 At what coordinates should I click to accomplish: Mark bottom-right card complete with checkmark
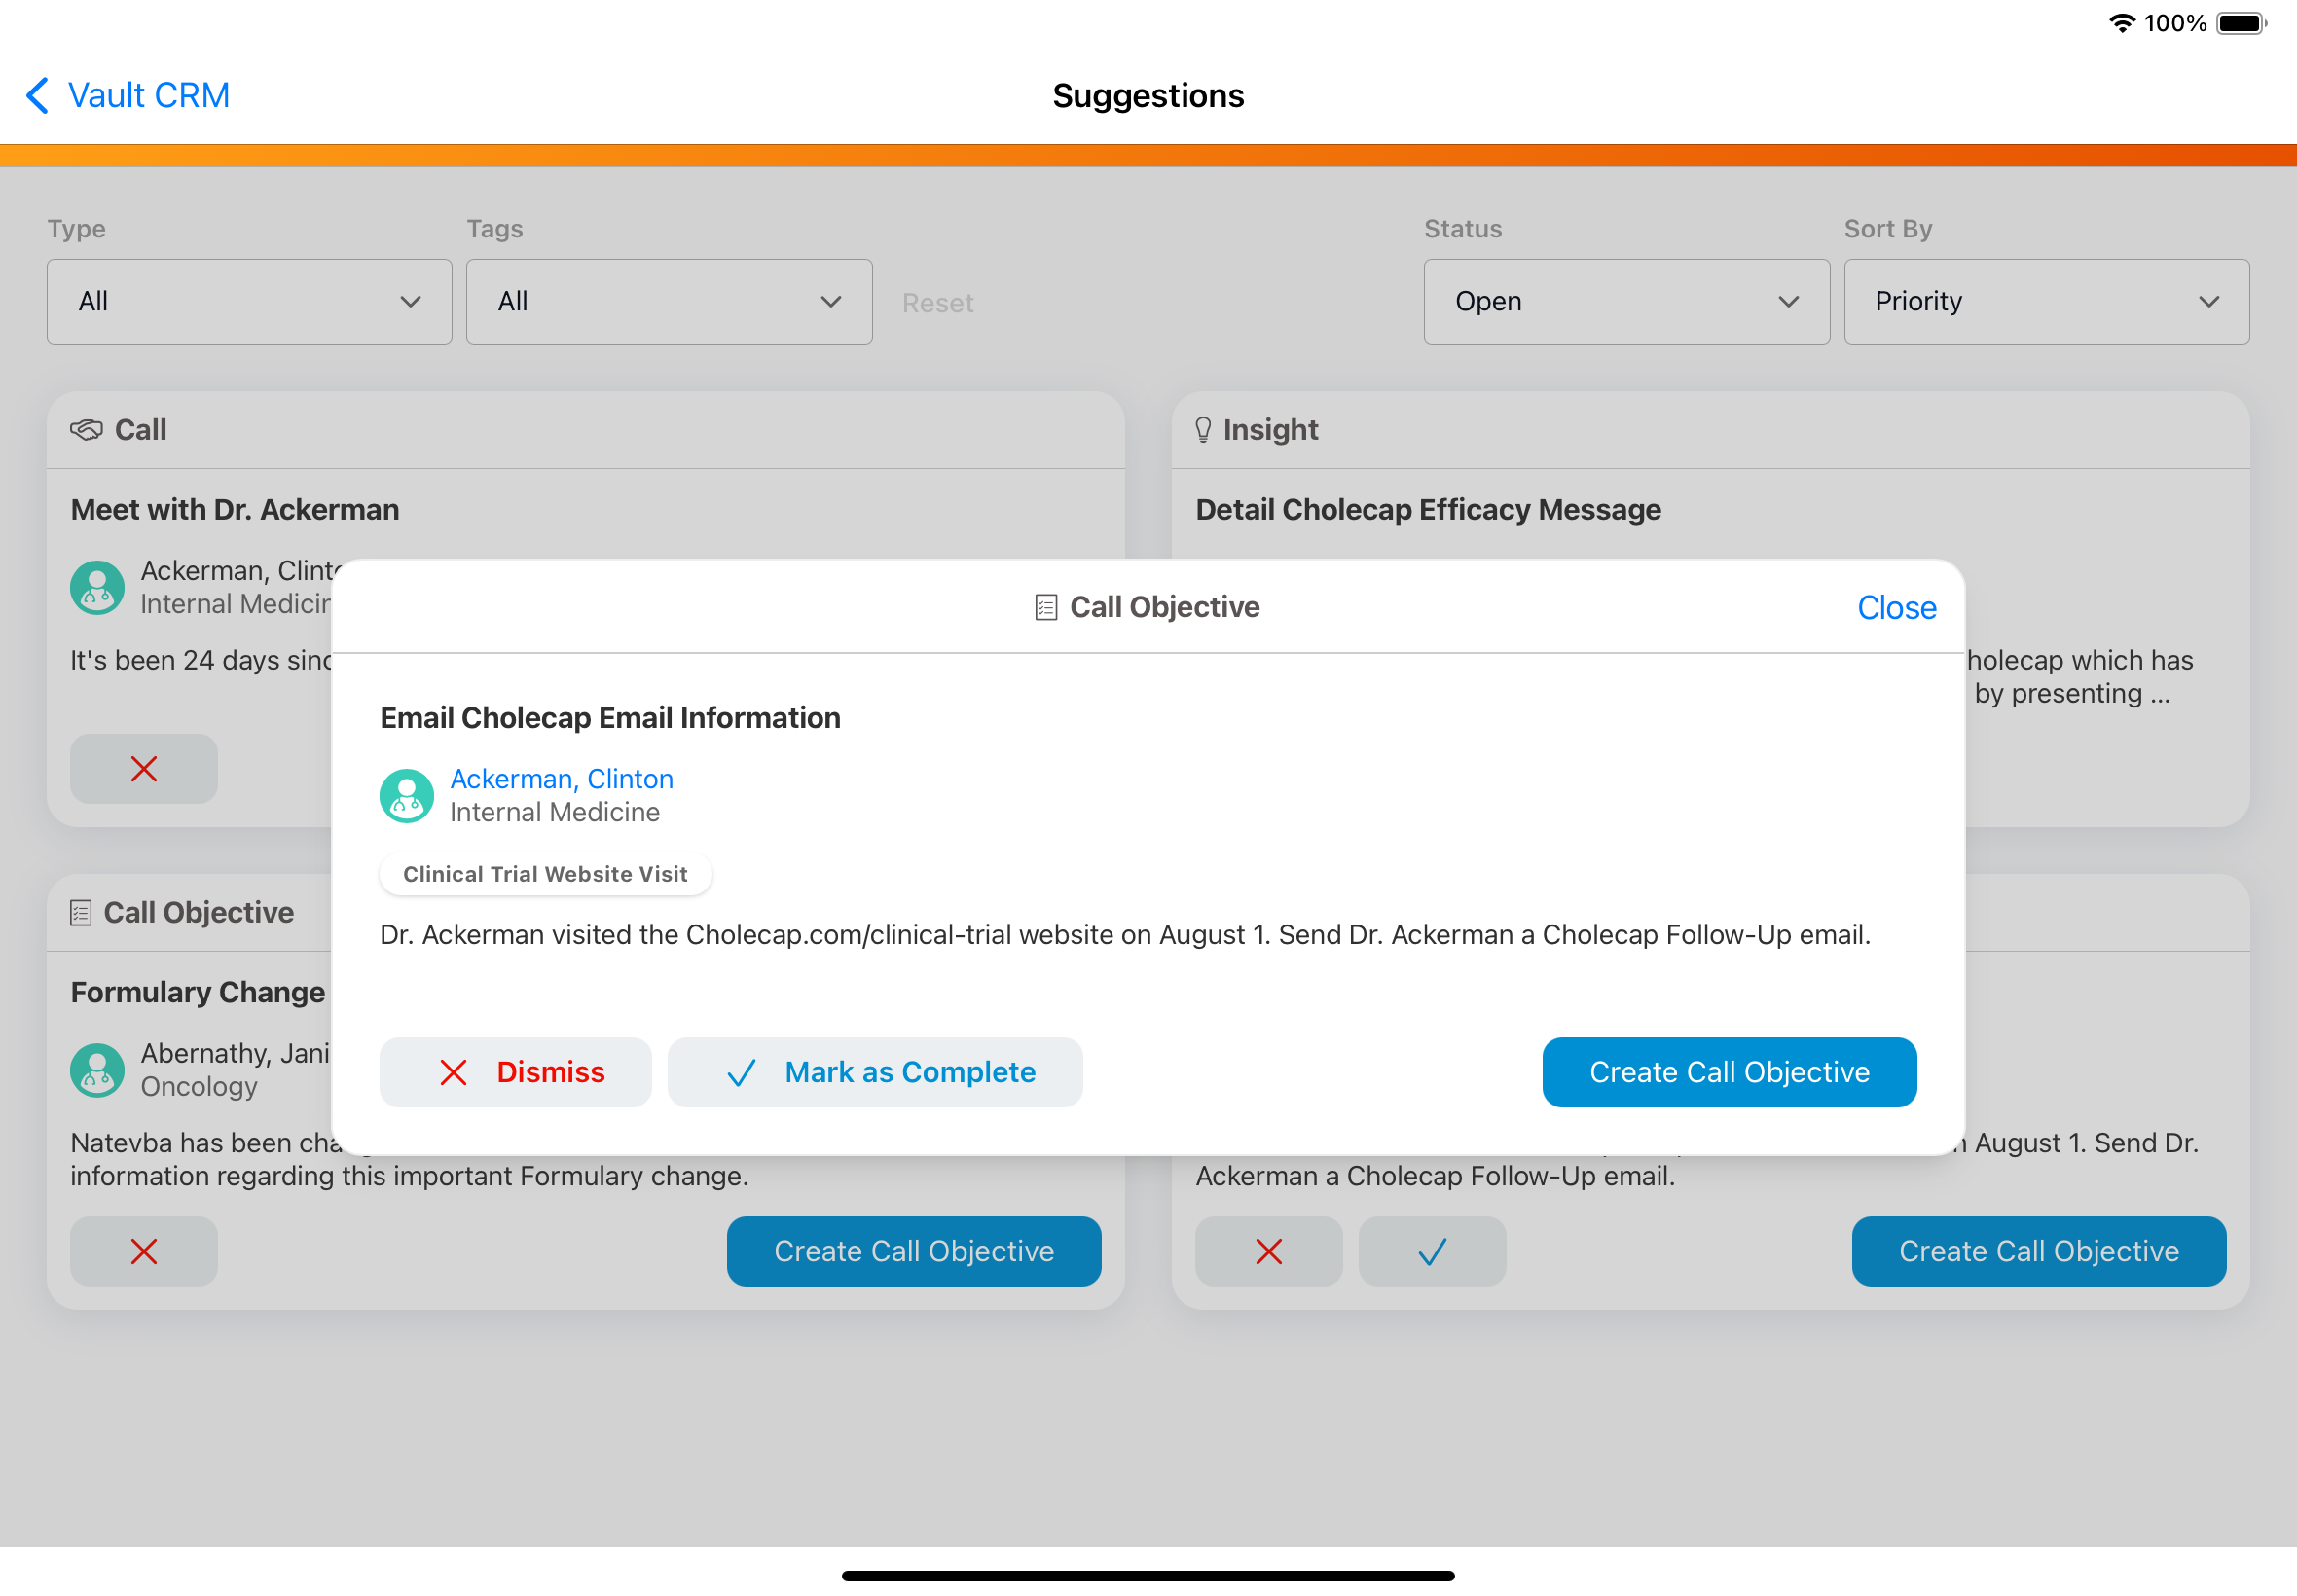[1431, 1251]
